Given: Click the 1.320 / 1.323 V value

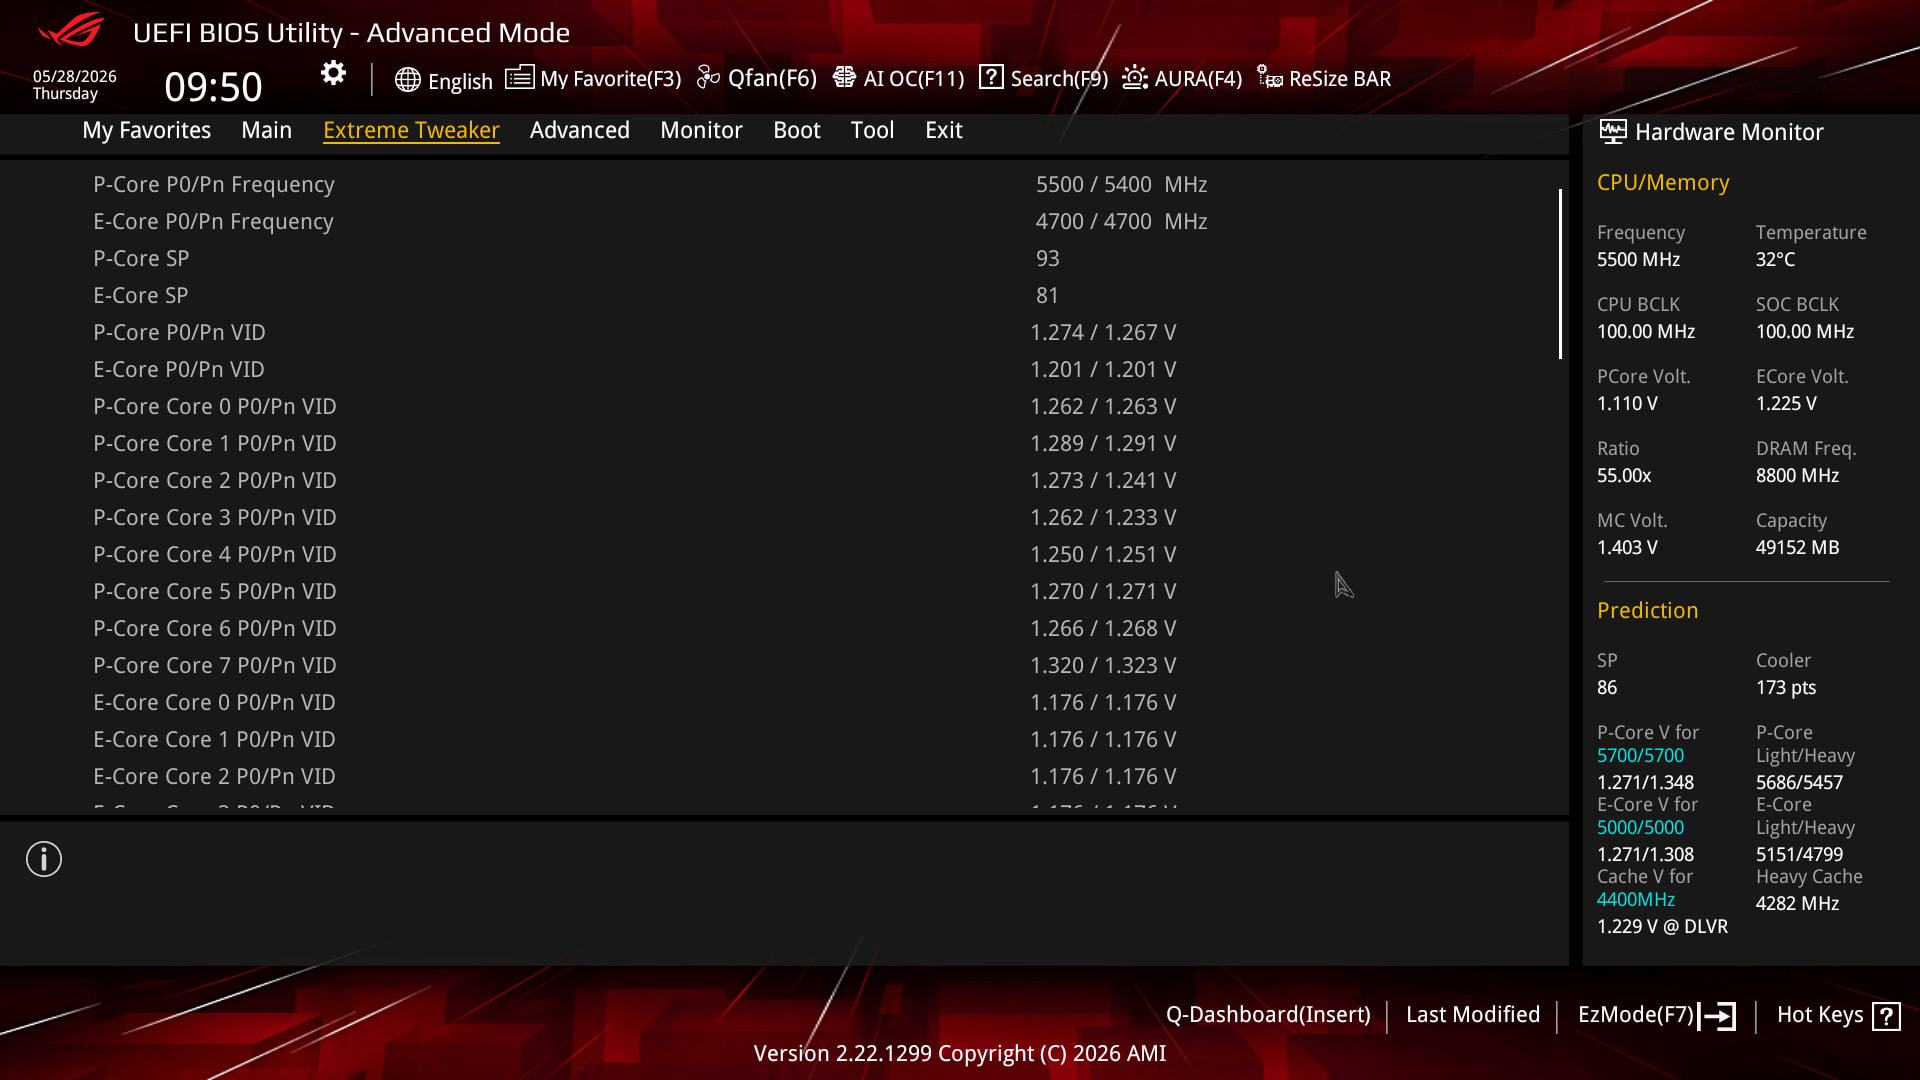Looking at the screenshot, I should tap(1103, 666).
